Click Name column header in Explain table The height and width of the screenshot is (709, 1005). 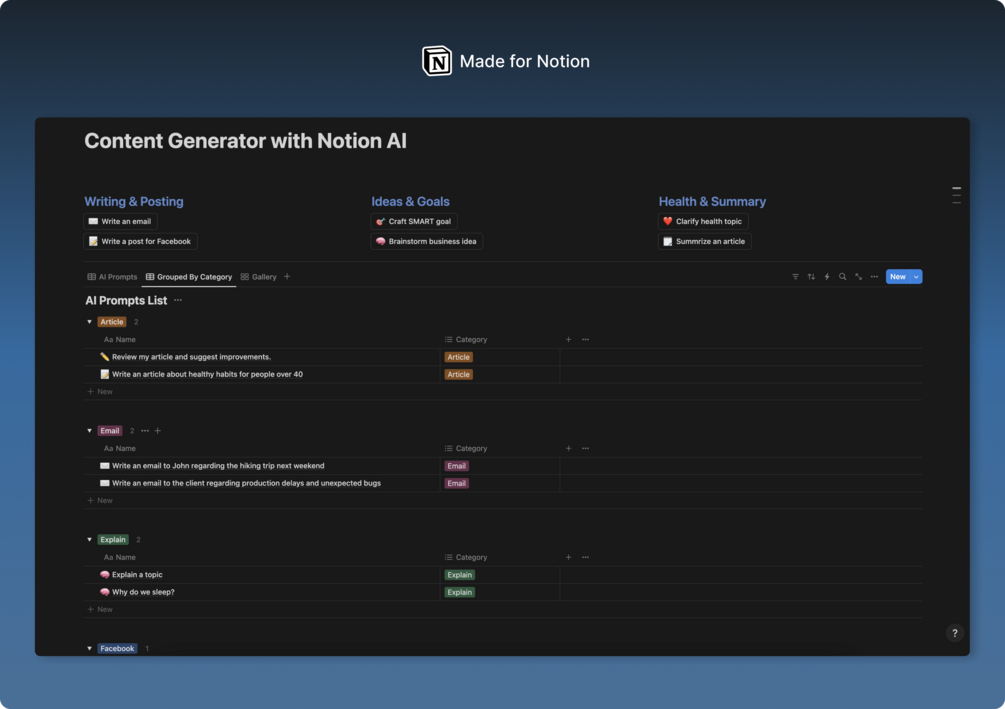[x=120, y=558]
